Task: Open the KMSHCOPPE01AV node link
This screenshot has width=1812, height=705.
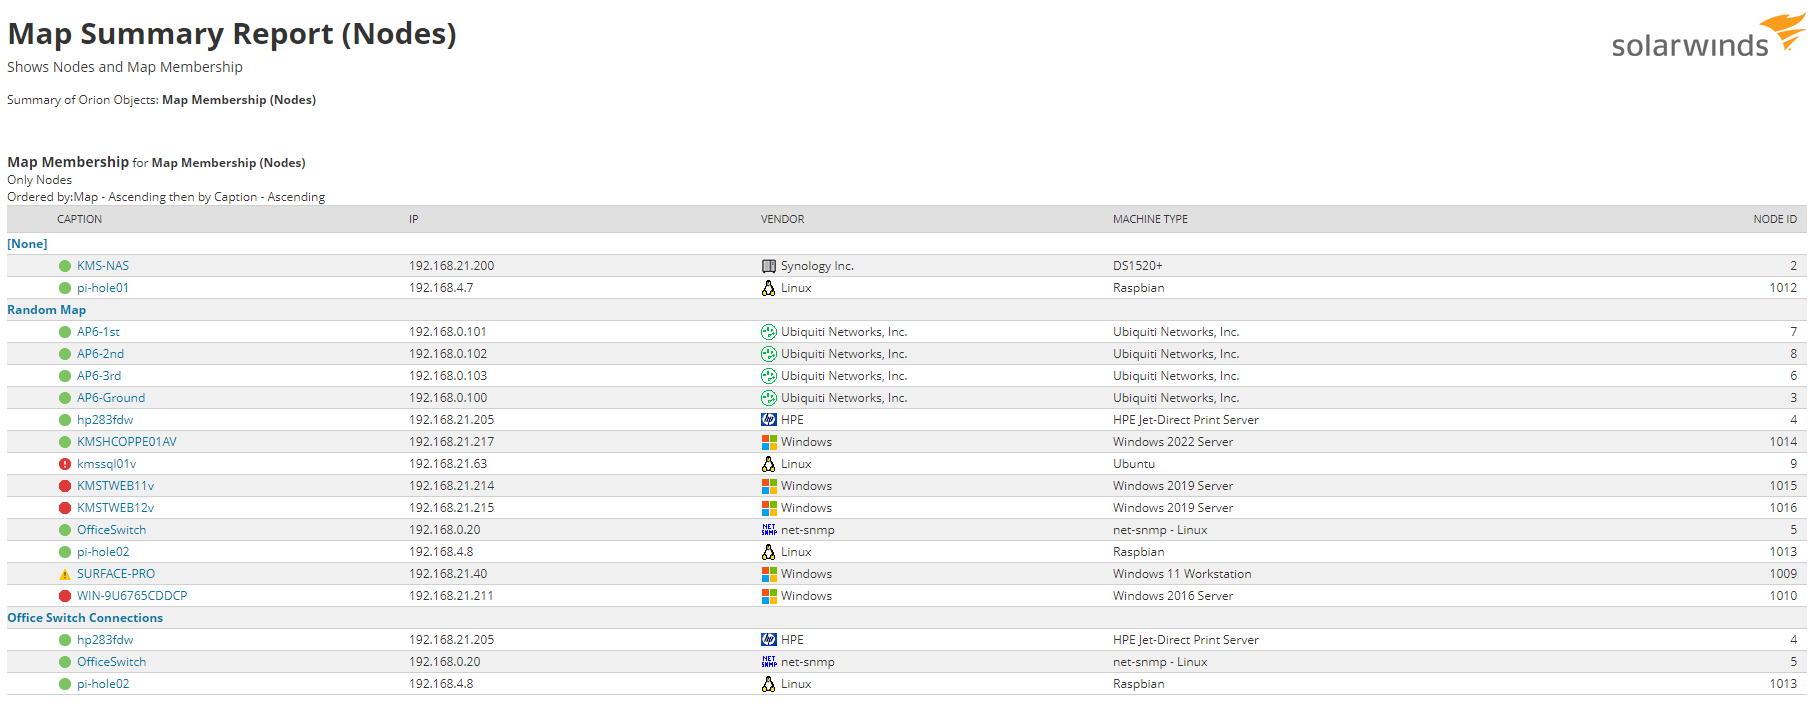Action: tap(127, 442)
